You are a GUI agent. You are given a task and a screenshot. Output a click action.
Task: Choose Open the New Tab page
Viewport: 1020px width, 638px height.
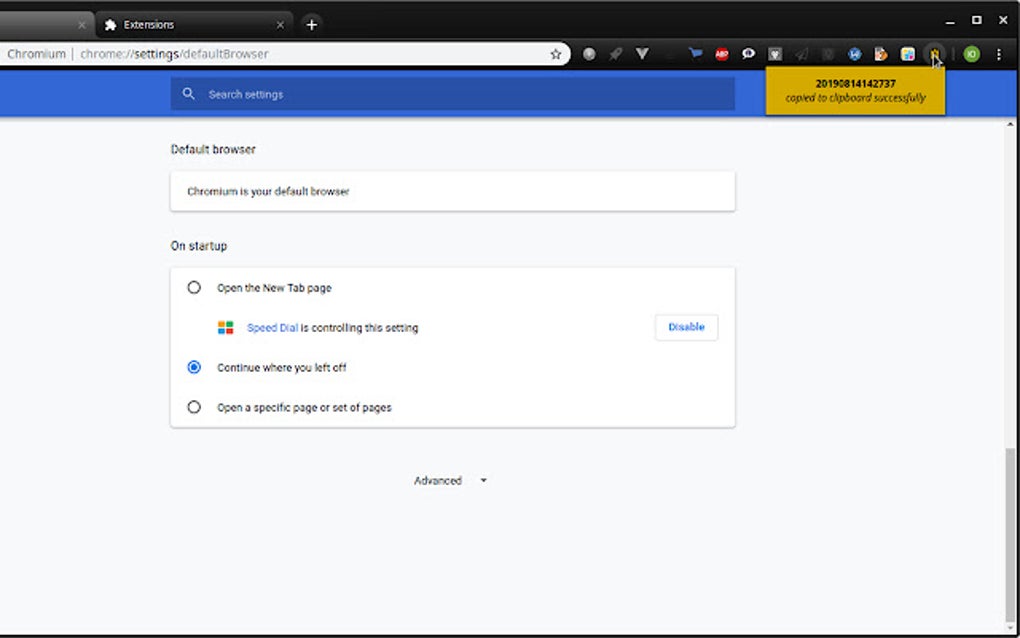194,287
